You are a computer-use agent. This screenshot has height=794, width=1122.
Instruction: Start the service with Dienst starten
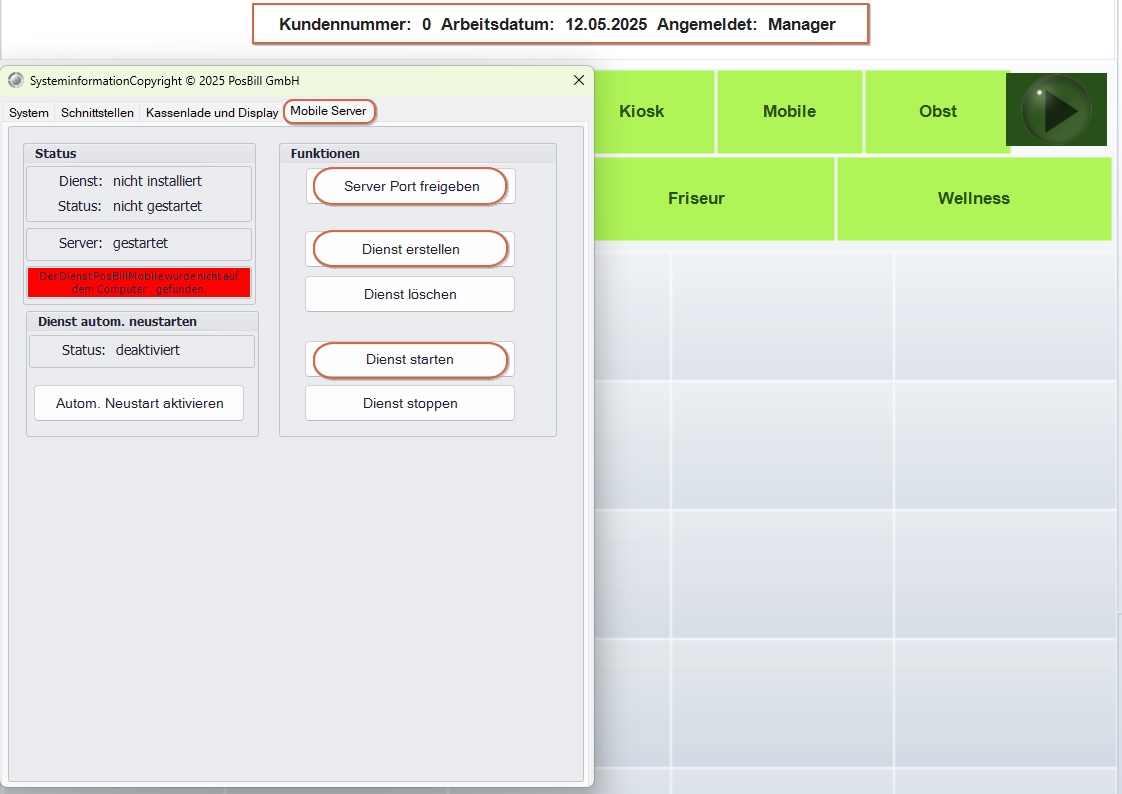[410, 359]
